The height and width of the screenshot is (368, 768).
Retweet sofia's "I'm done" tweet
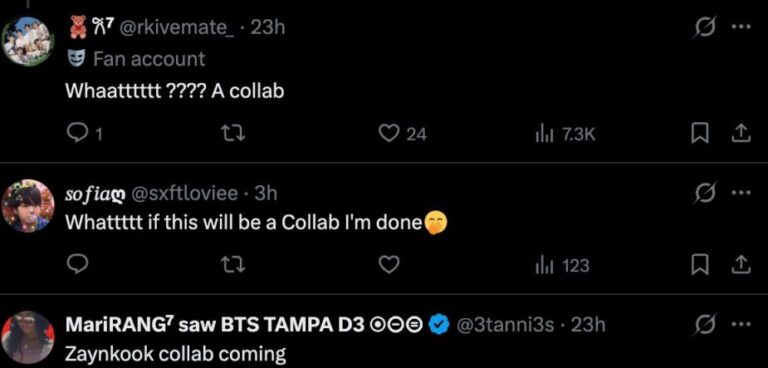pyautogui.click(x=234, y=265)
